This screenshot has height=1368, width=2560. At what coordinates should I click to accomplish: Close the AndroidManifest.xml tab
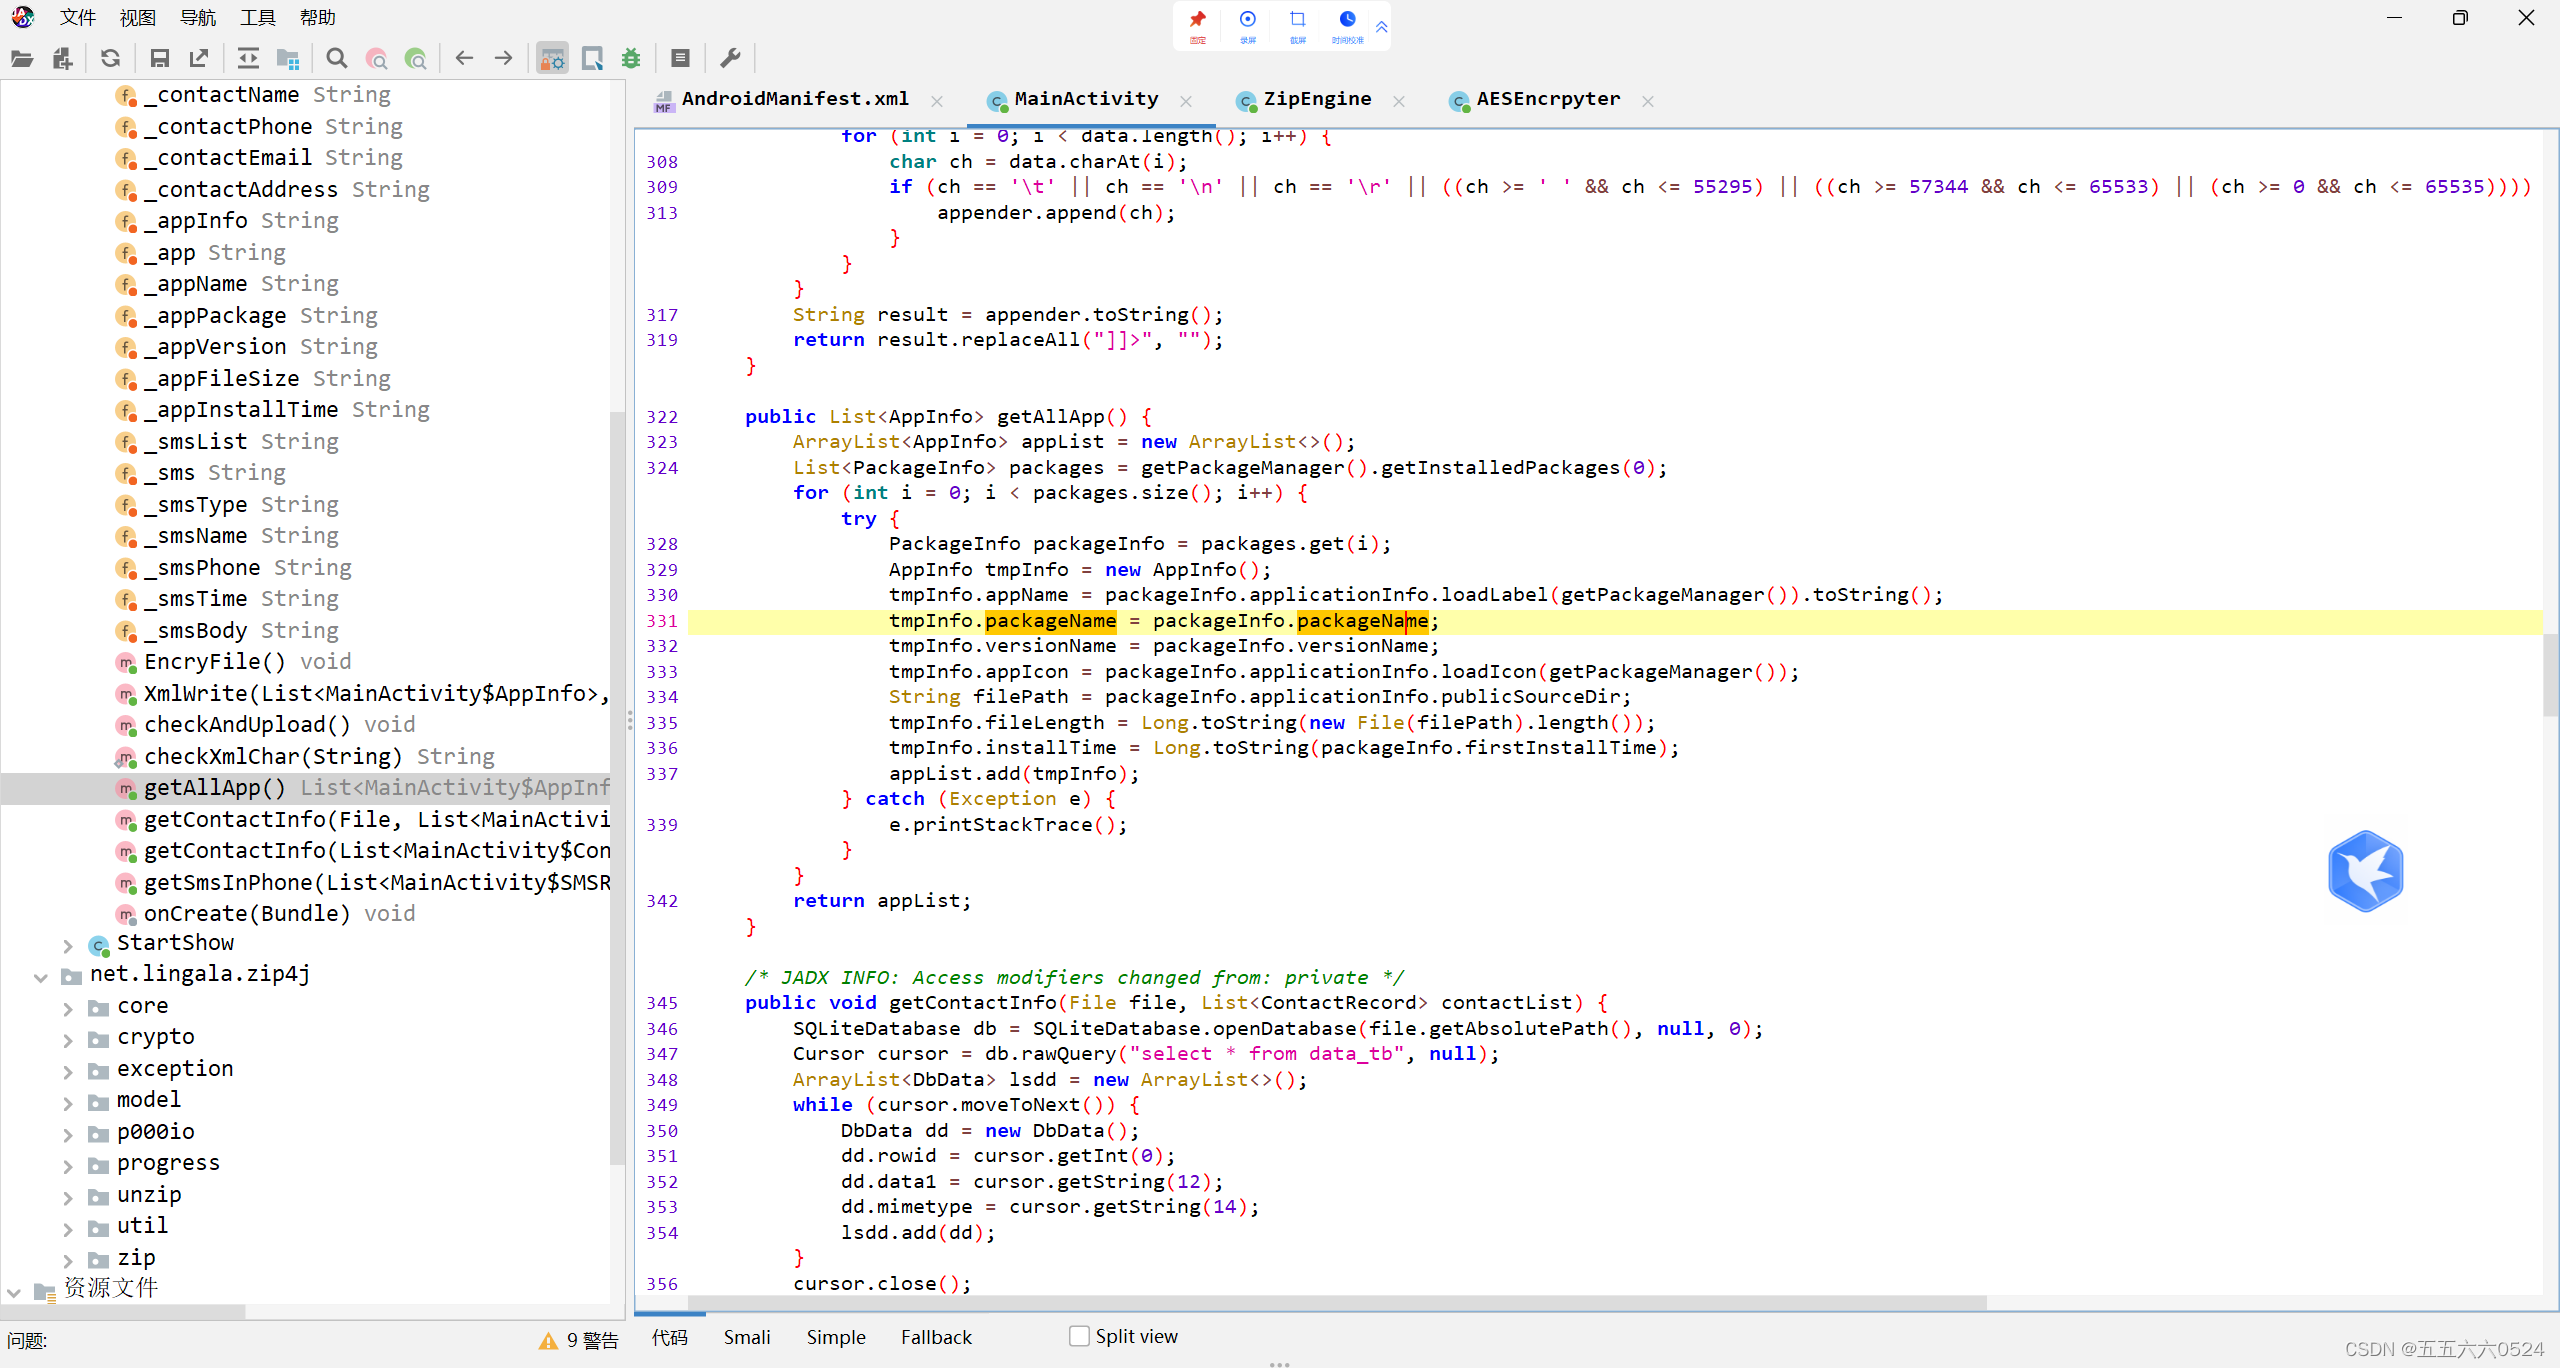point(937,101)
